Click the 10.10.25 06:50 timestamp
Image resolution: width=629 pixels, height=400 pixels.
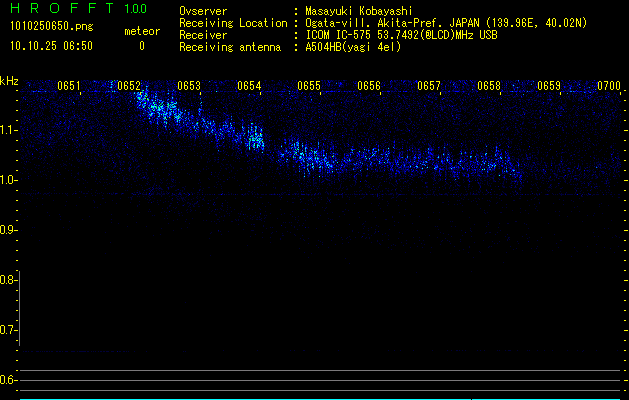[51, 46]
